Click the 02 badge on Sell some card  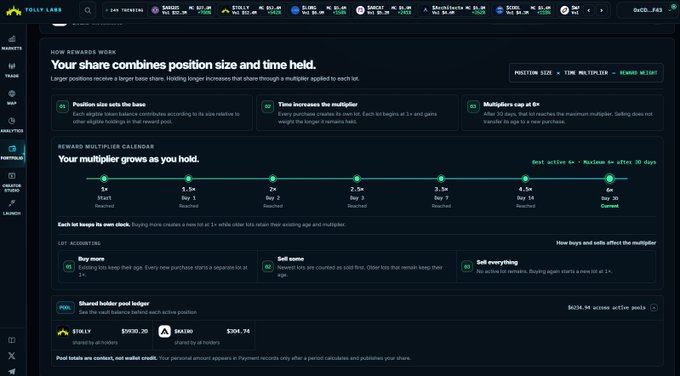point(268,267)
